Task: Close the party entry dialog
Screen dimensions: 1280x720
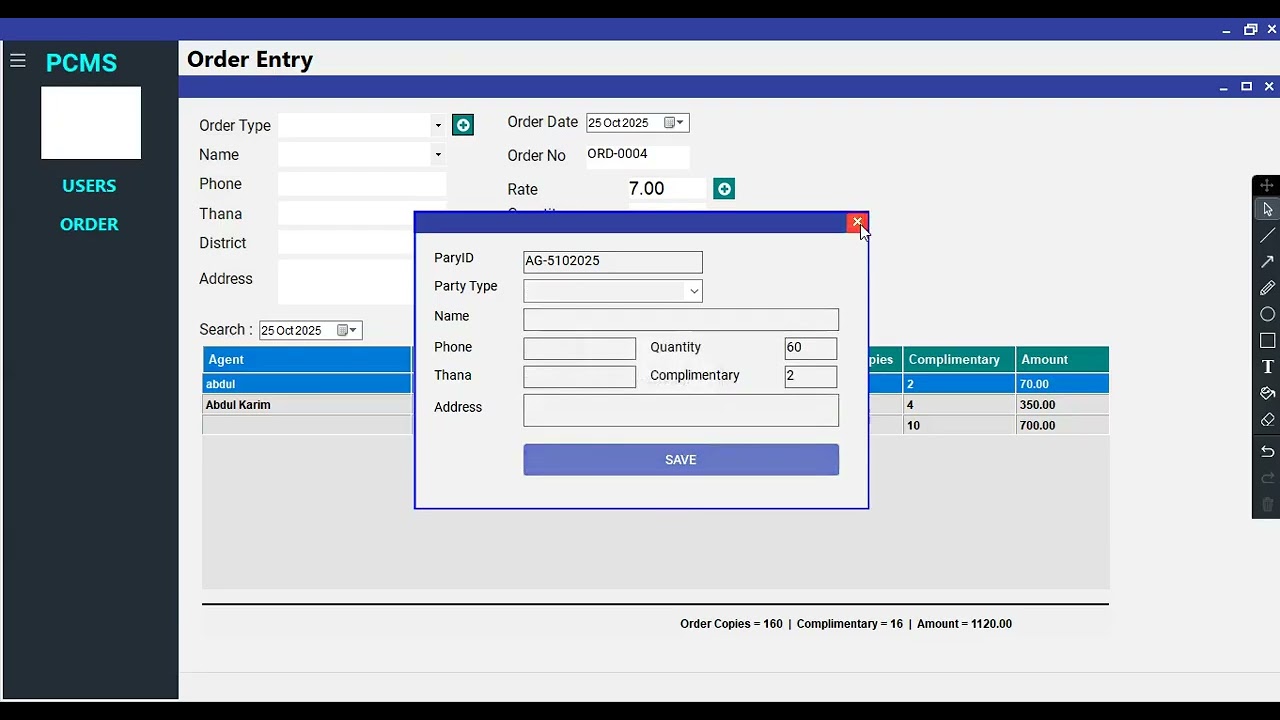Action: tap(857, 222)
